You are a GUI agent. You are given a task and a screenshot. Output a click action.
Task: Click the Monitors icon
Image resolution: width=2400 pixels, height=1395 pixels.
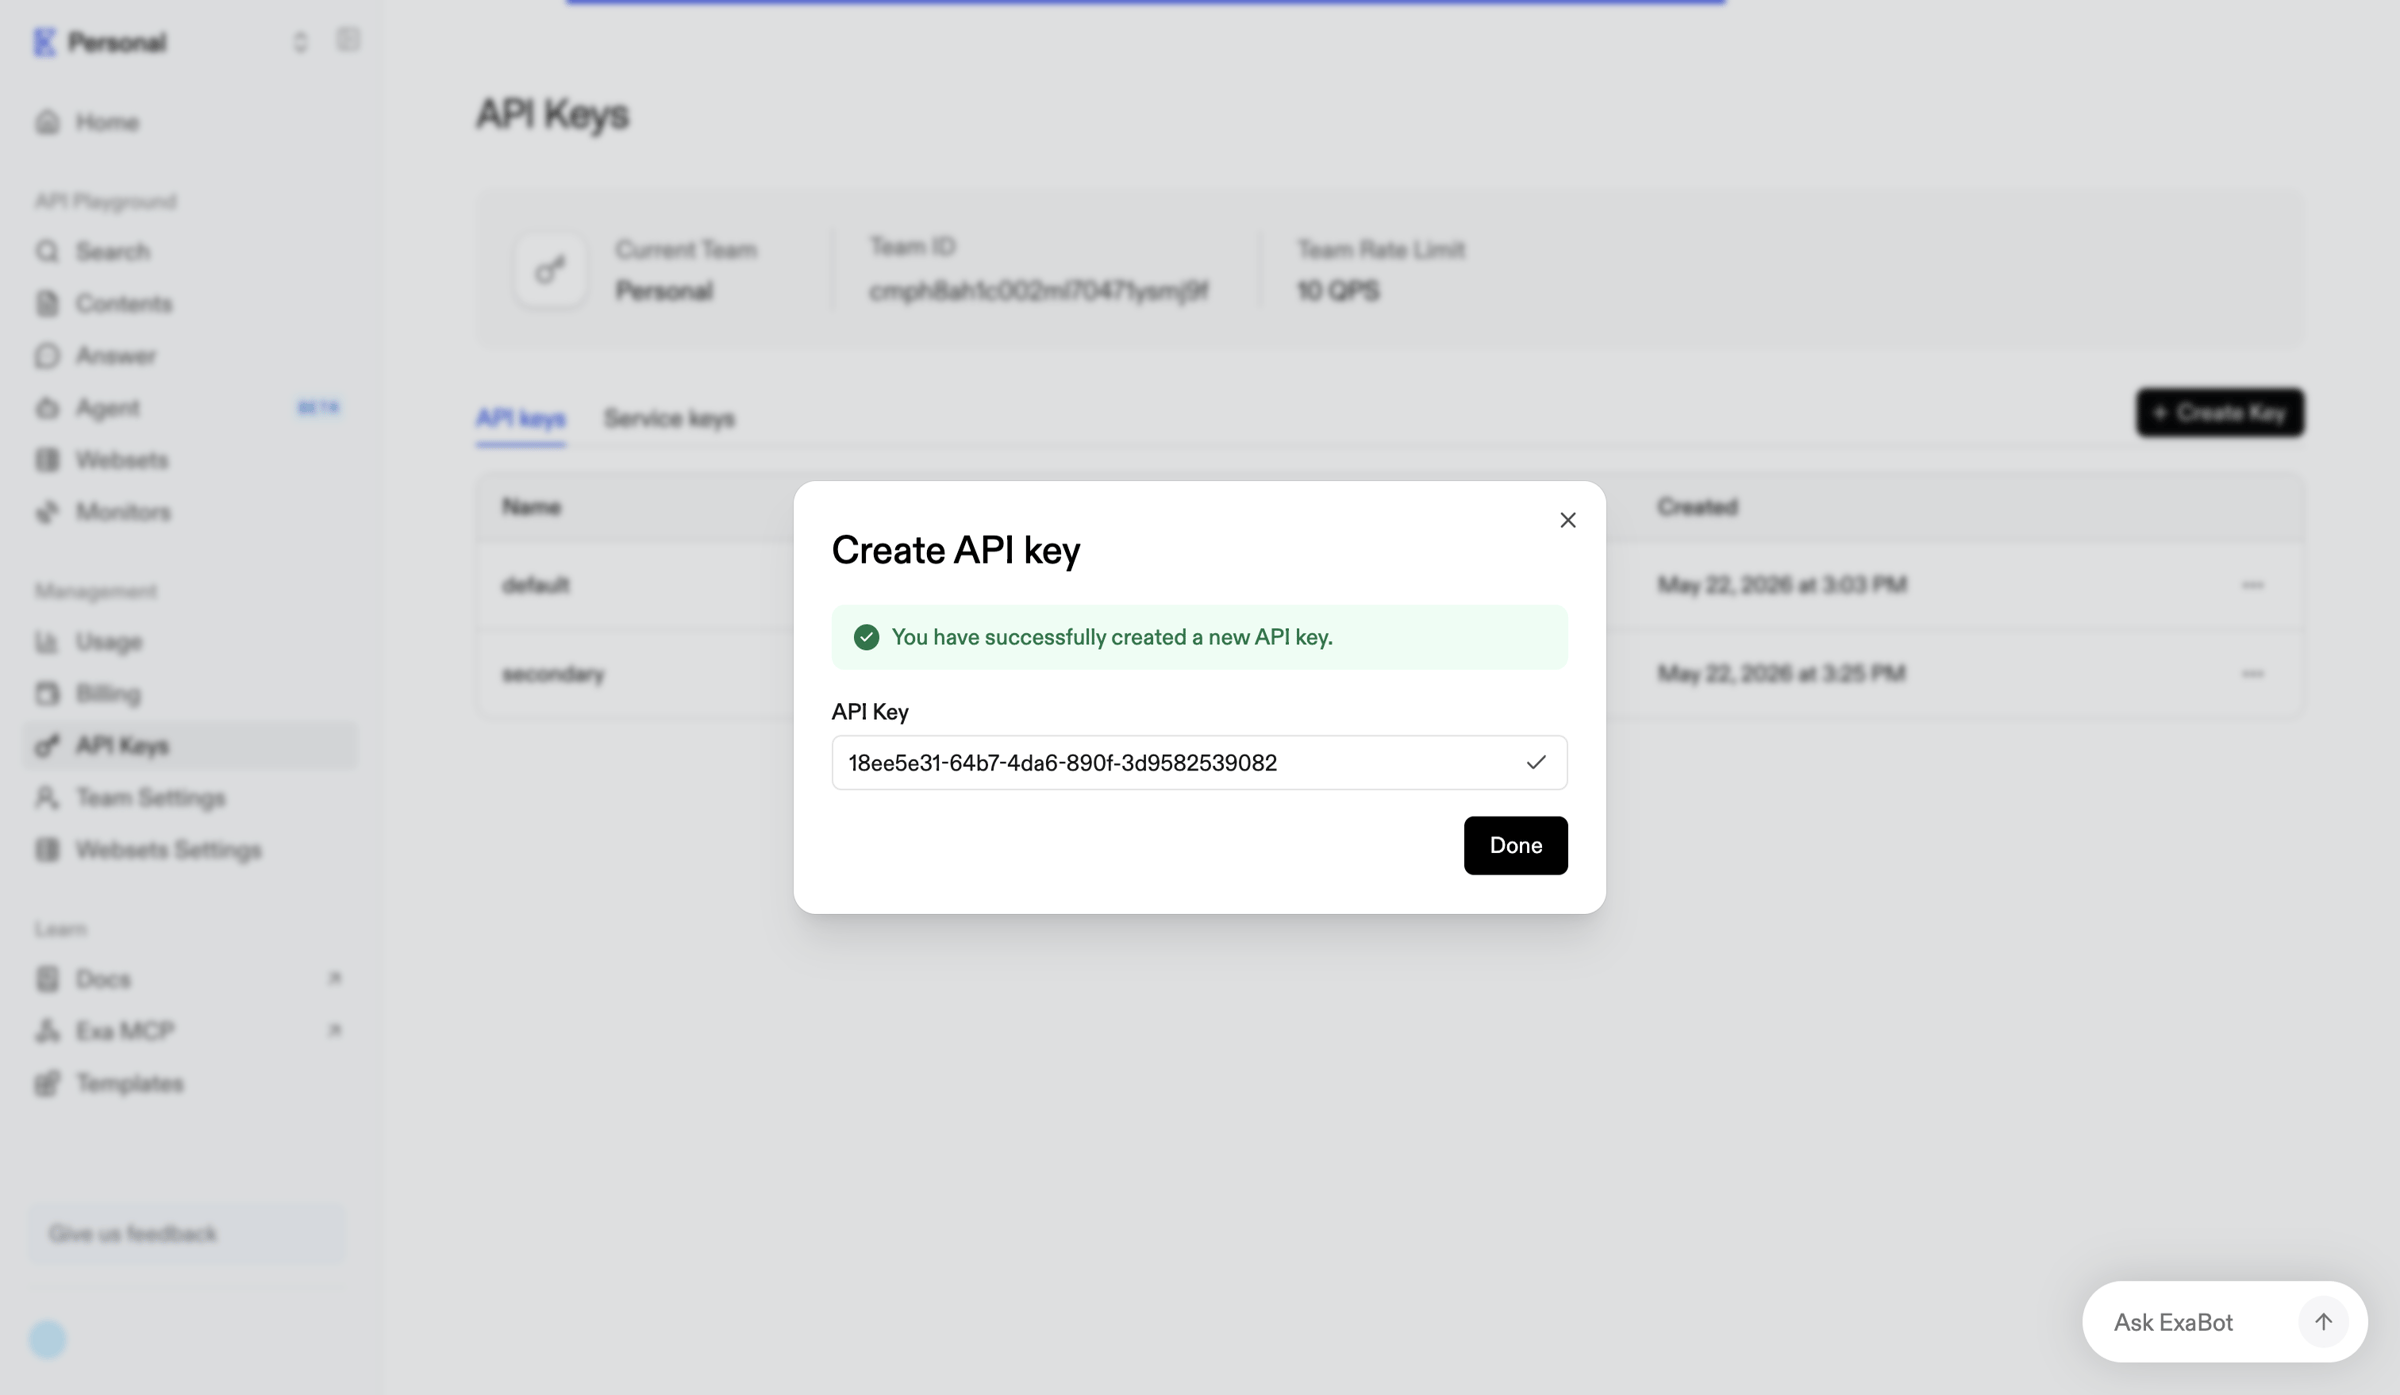click(x=47, y=511)
